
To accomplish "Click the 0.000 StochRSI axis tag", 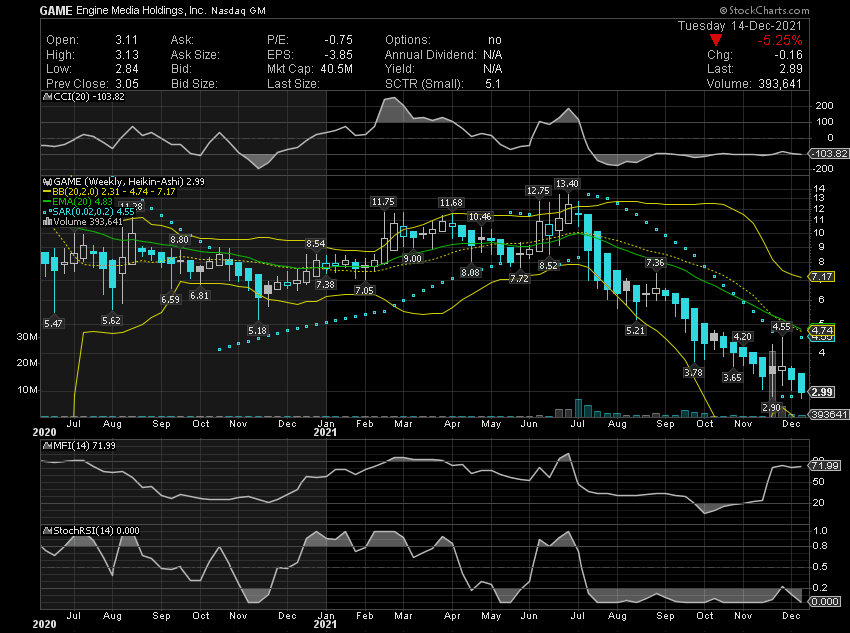I will (825, 602).
